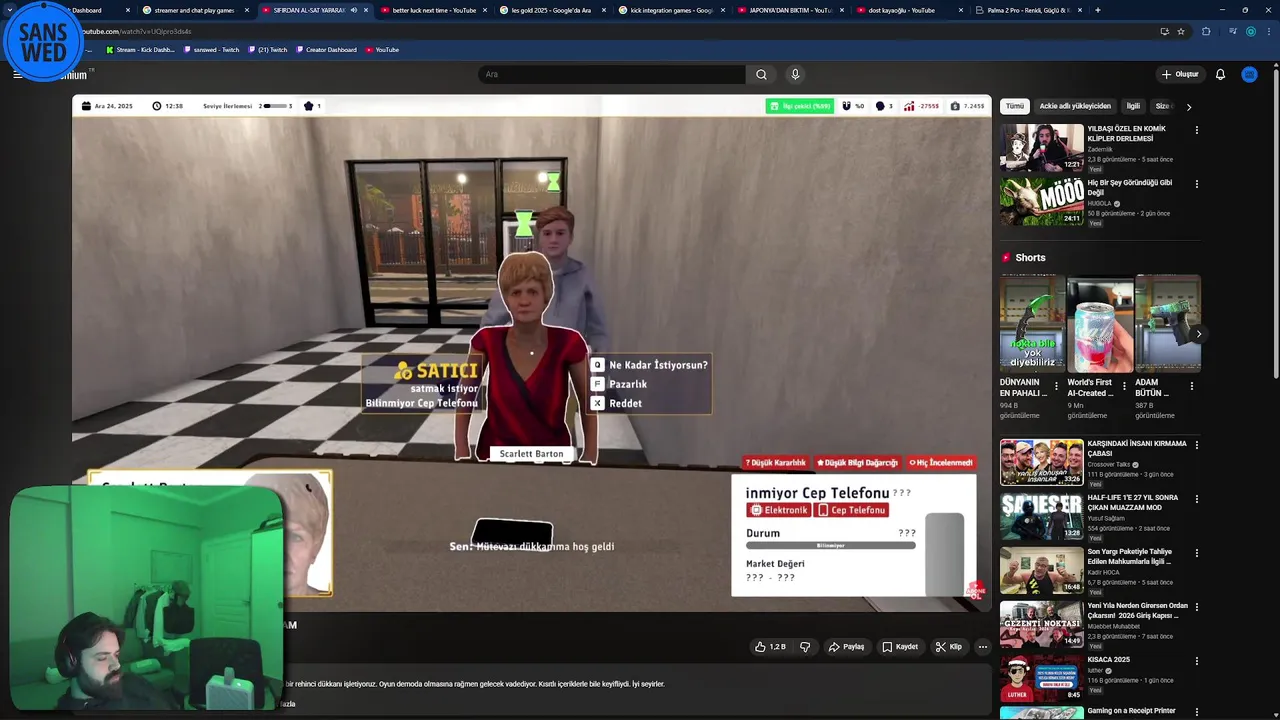
Task: Click the Kaydet save button
Action: point(900,647)
